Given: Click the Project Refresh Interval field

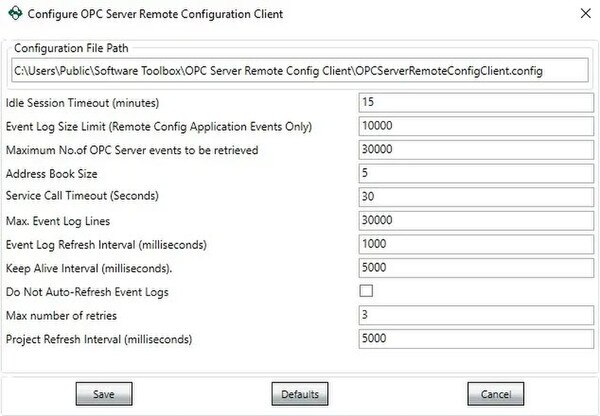Looking at the screenshot, I should [x=476, y=339].
